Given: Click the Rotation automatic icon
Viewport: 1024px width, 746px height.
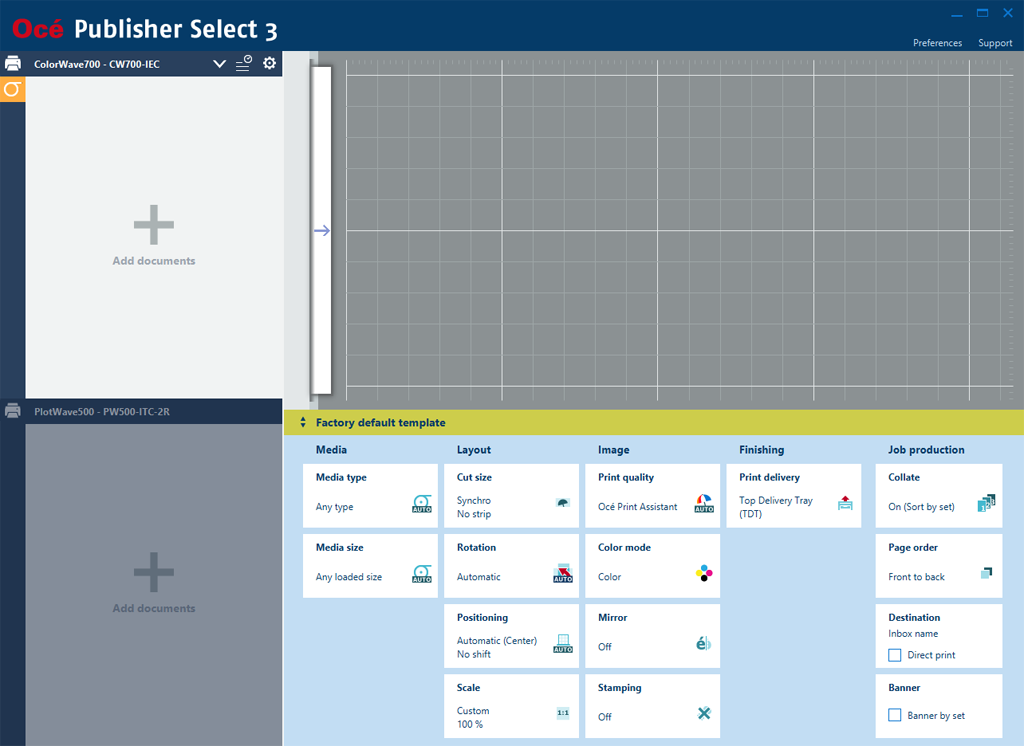Looking at the screenshot, I should point(563,573).
